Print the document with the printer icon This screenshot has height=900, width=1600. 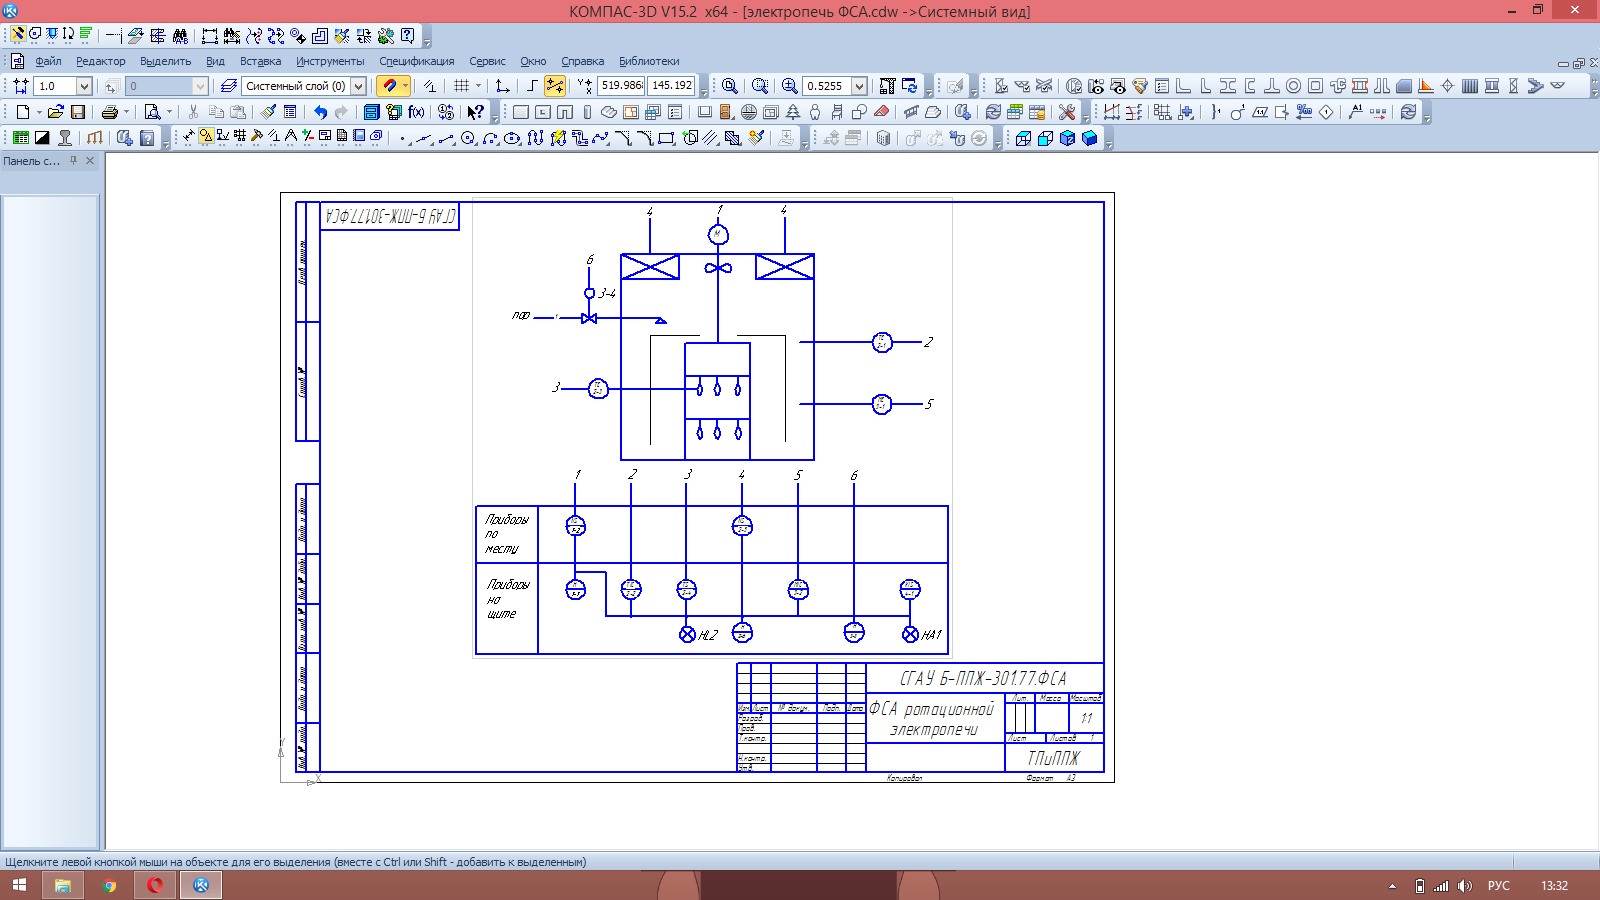[x=110, y=112]
